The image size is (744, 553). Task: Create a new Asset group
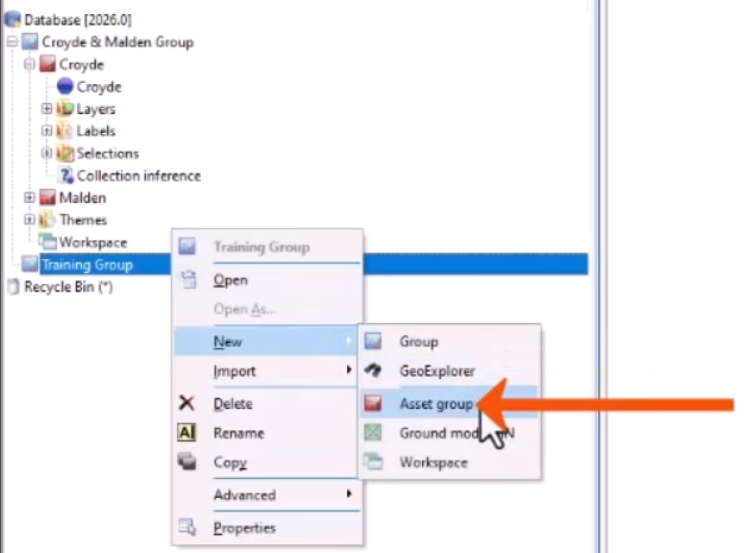click(x=449, y=403)
